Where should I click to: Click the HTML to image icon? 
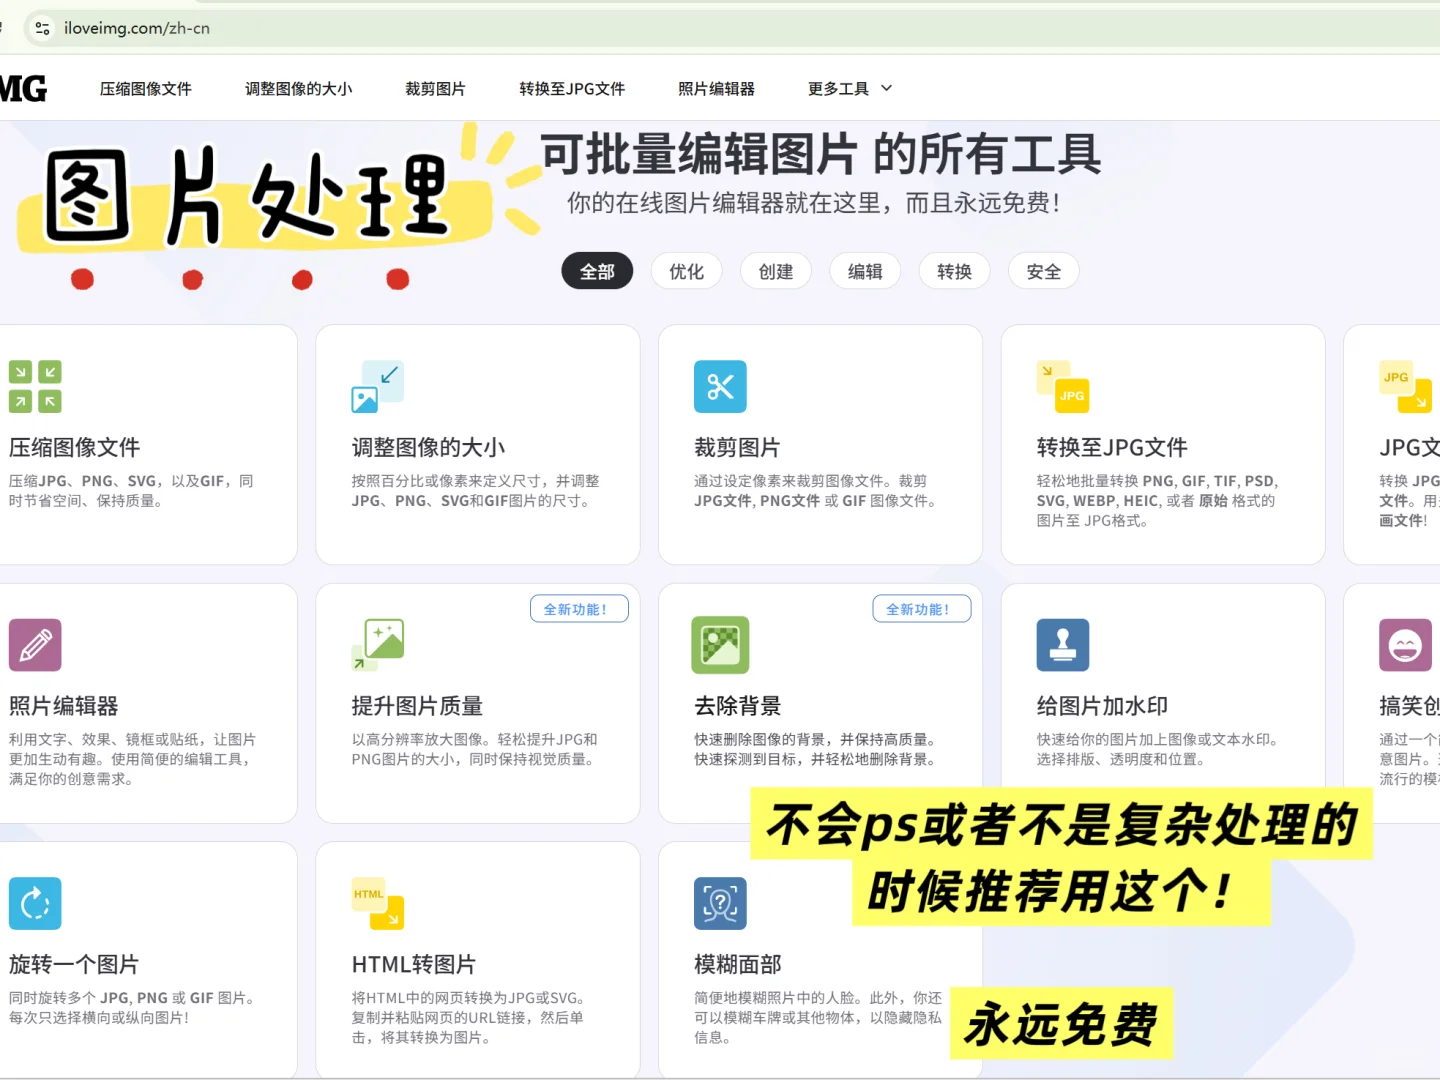378,904
